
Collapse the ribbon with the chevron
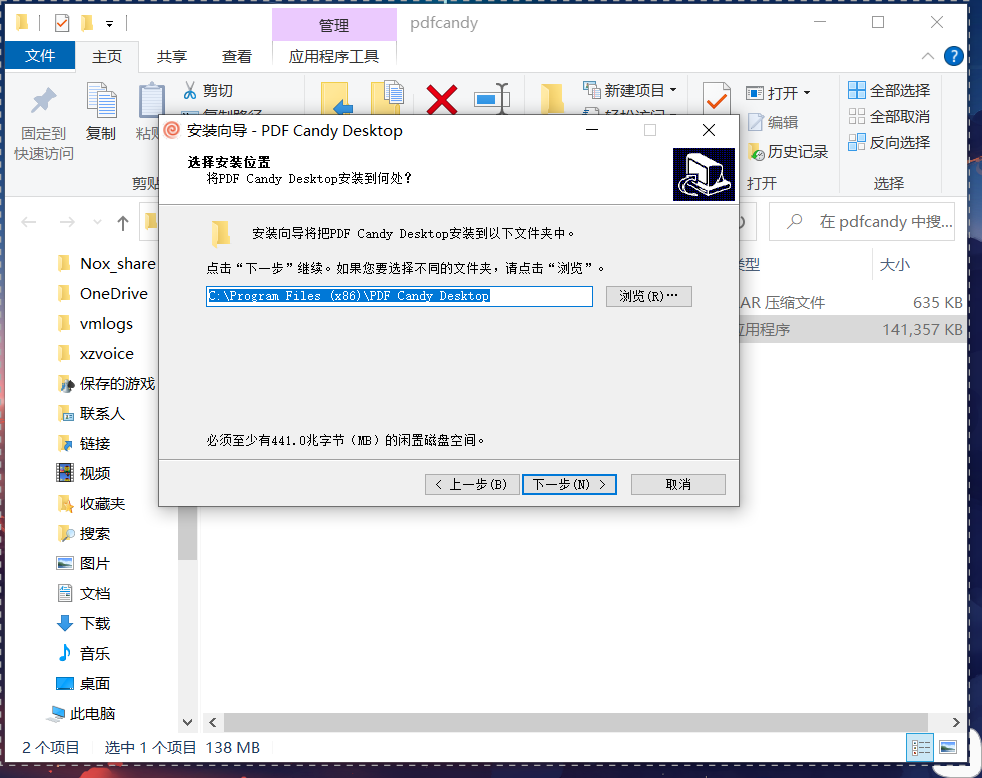pyautogui.click(x=928, y=56)
